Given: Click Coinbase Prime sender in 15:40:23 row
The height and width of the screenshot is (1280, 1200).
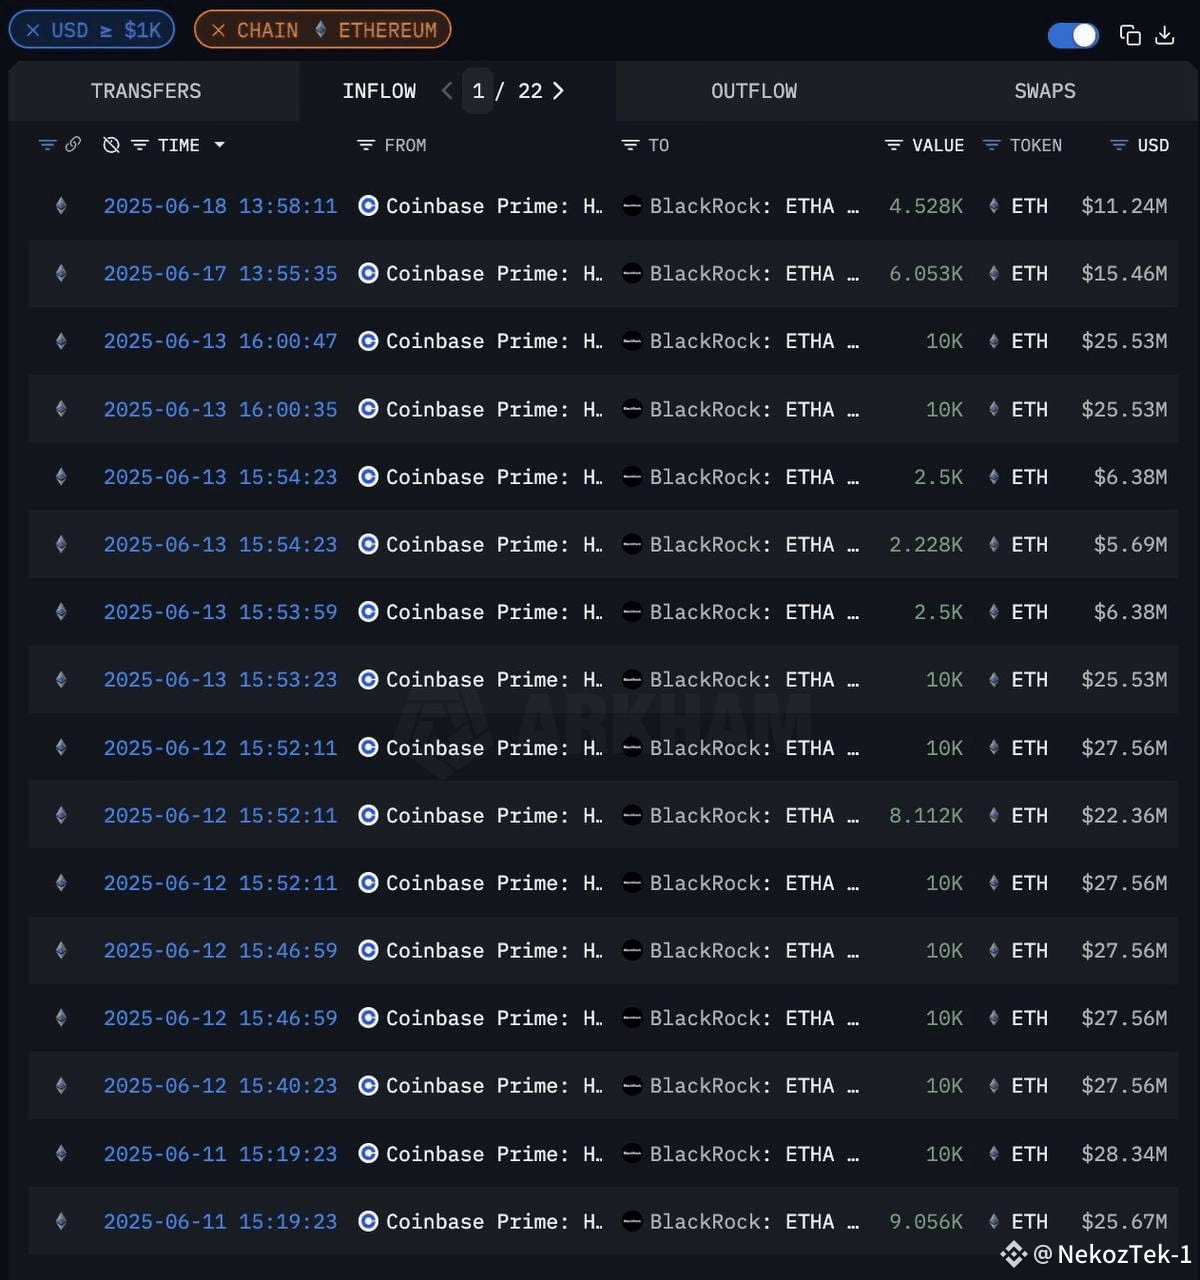Looking at the screenshot, I should [x=481, y=1086].
